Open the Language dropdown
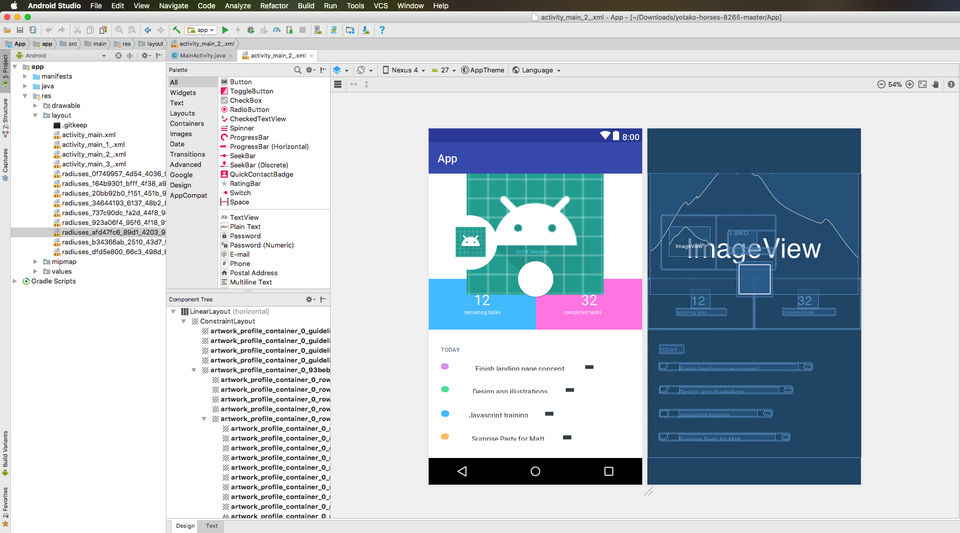This screenshot has height=533, width=960. pyautogui.click(x=537, y=71)
